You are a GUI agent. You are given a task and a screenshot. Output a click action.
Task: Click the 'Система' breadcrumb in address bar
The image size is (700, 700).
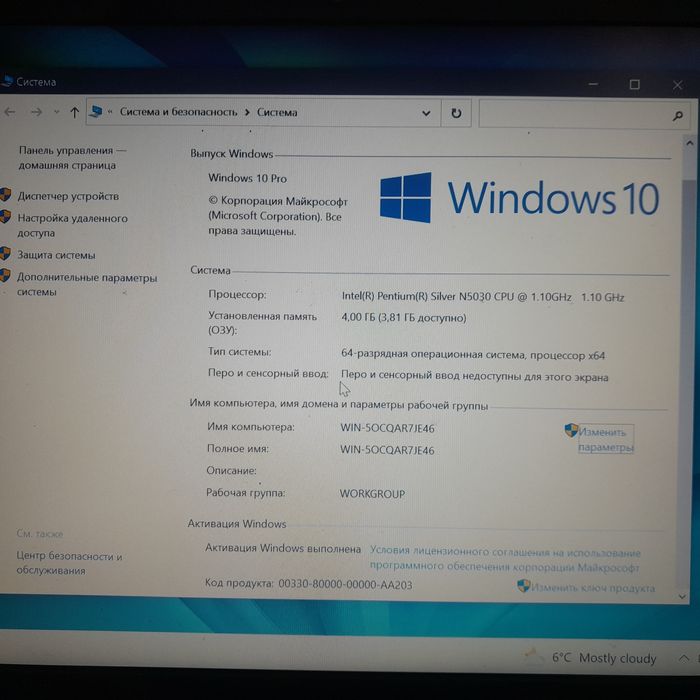pos(277,112)
